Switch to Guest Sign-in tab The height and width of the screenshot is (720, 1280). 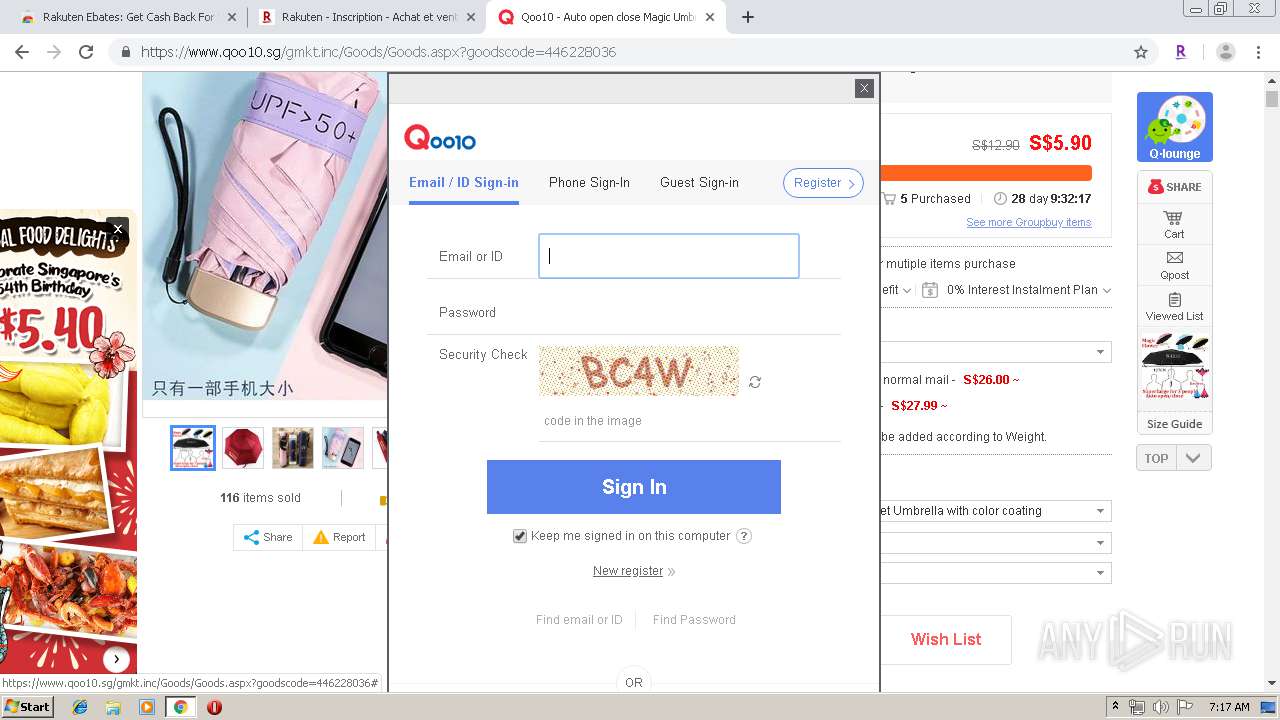pyautogui.click(x=699, y=182)
